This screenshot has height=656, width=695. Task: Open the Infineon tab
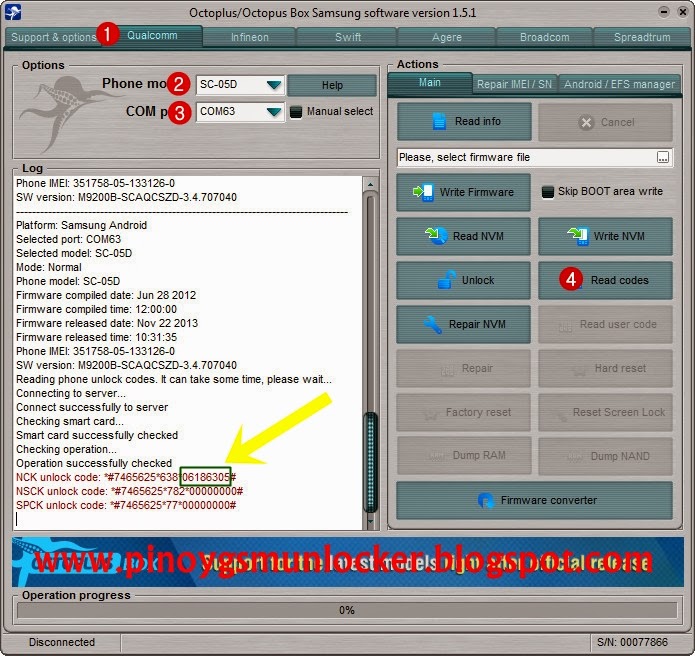[250, 37]
